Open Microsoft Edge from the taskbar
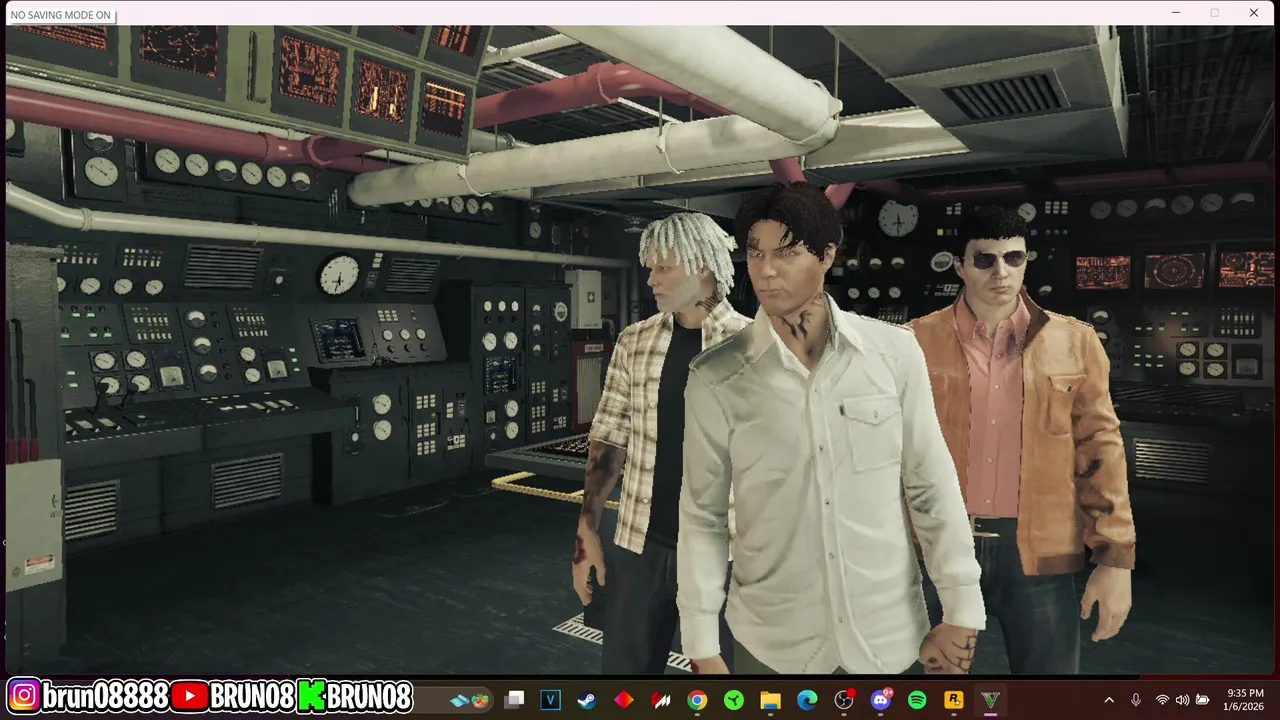Viewport: 1280px width, 720px height. pos(807,700)
